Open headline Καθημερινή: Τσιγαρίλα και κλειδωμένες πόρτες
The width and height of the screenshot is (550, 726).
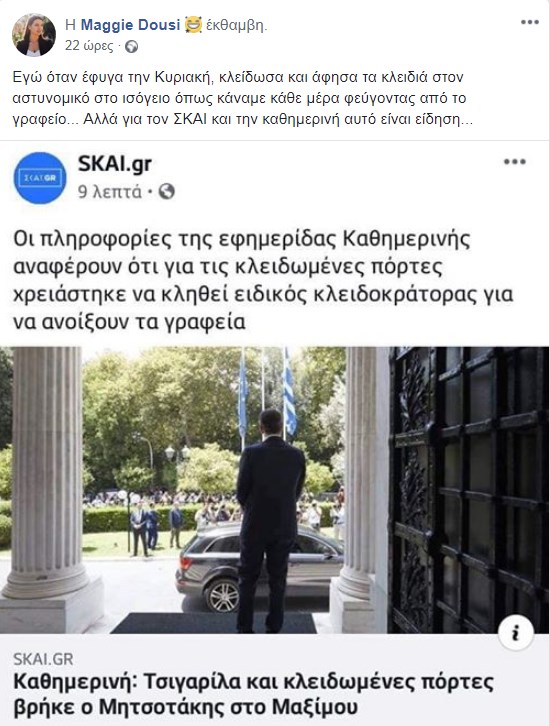(254, 694)
